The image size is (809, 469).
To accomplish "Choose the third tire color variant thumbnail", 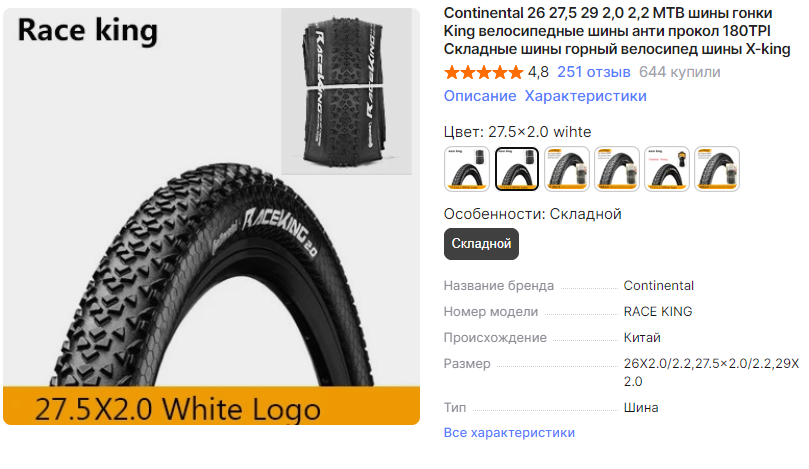I will 567,169.
